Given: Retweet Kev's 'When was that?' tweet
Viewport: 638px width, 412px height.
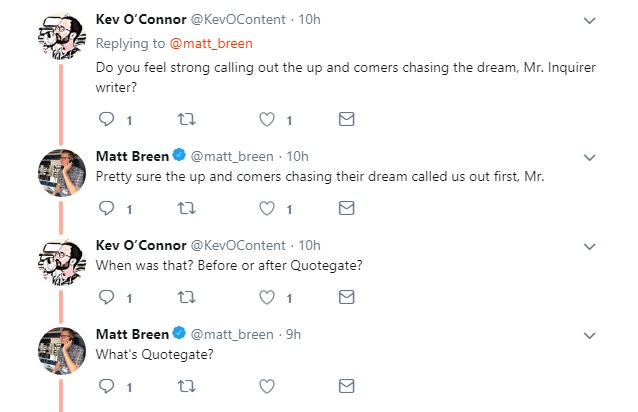Looking at the screenshot, I should [x=187, y=297].
